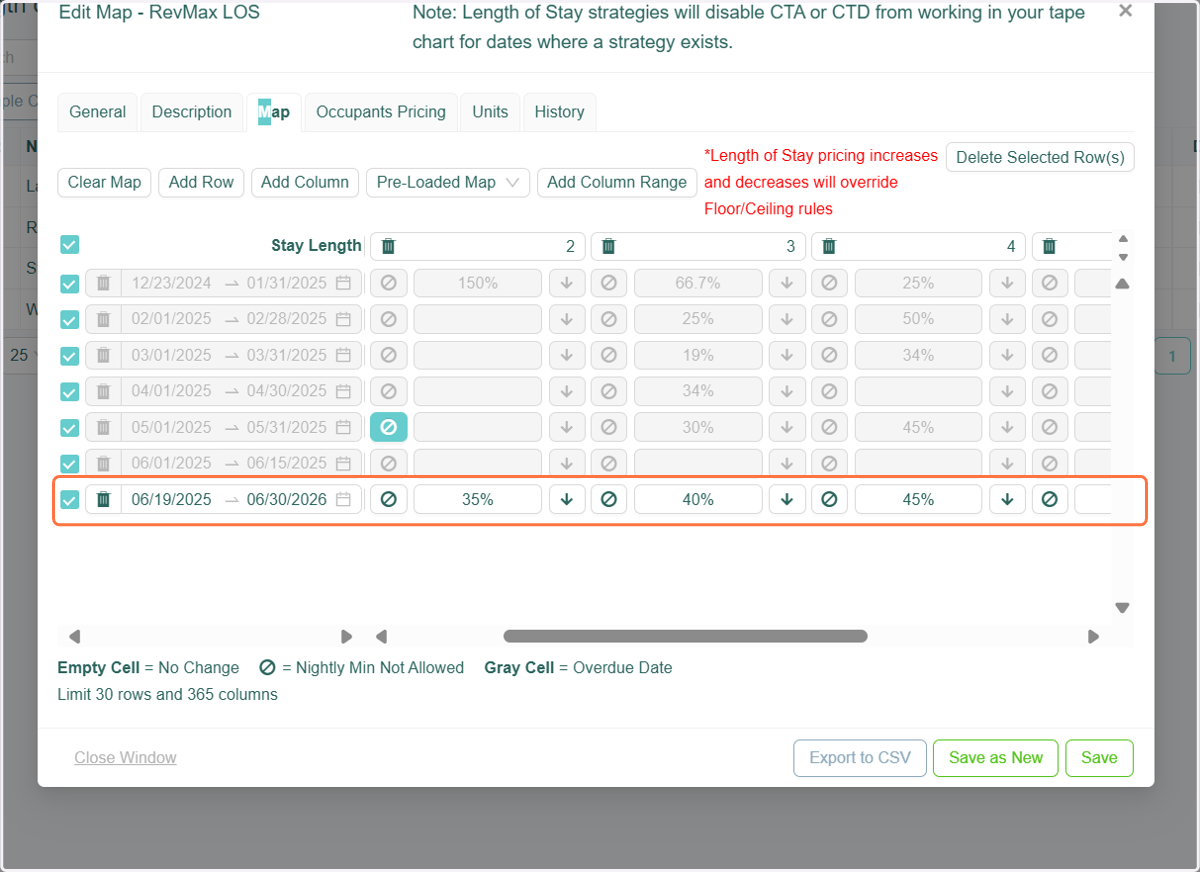Open the Occupants Pricing tab
1200x872 pixels.
tap(381, 112)
